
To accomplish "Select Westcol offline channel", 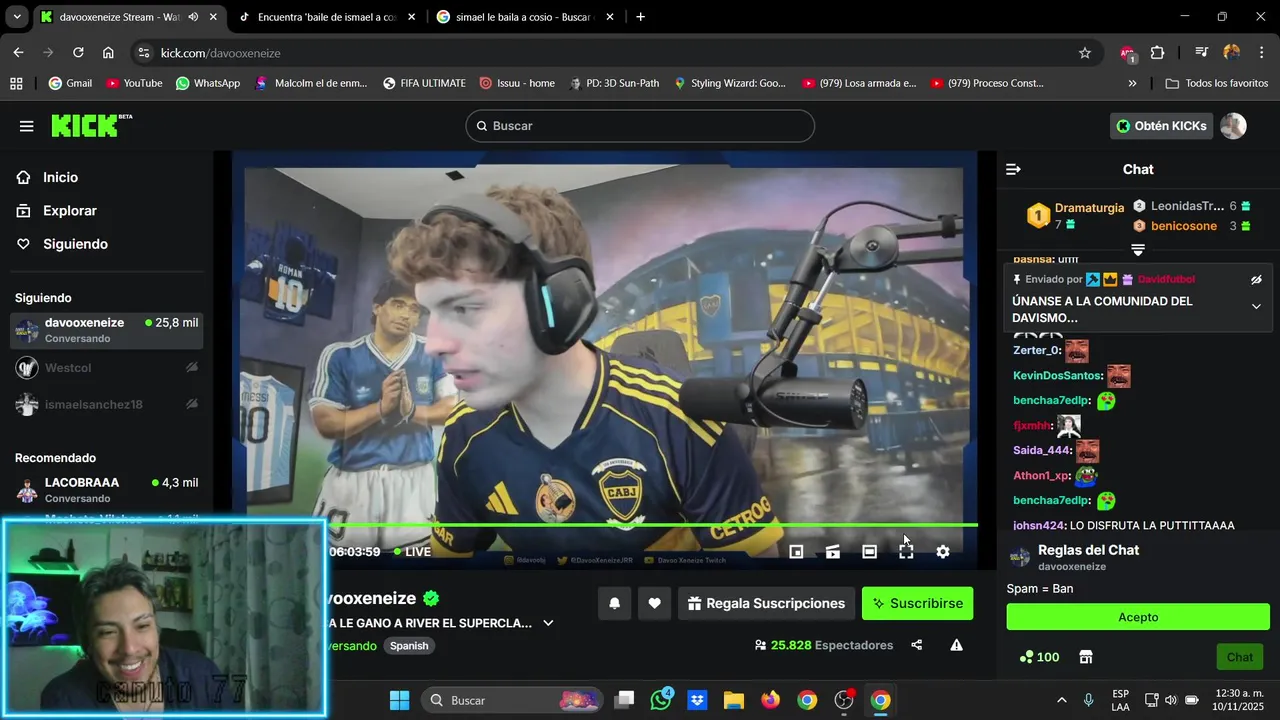I will tap(106, 368).
